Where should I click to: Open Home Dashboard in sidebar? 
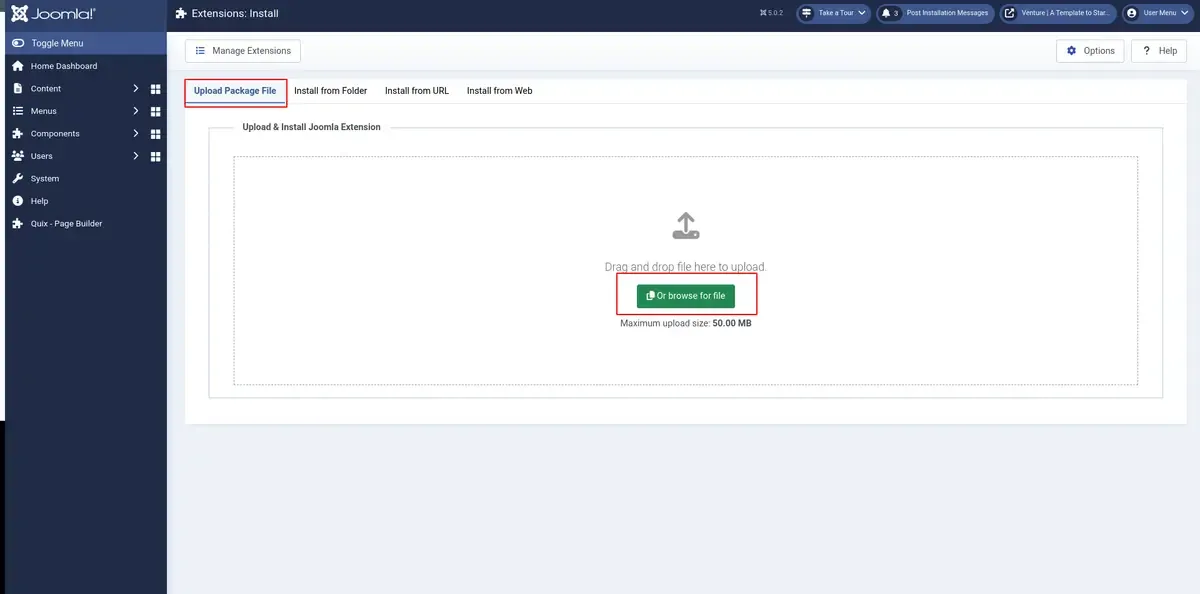[x=64, y=66]
